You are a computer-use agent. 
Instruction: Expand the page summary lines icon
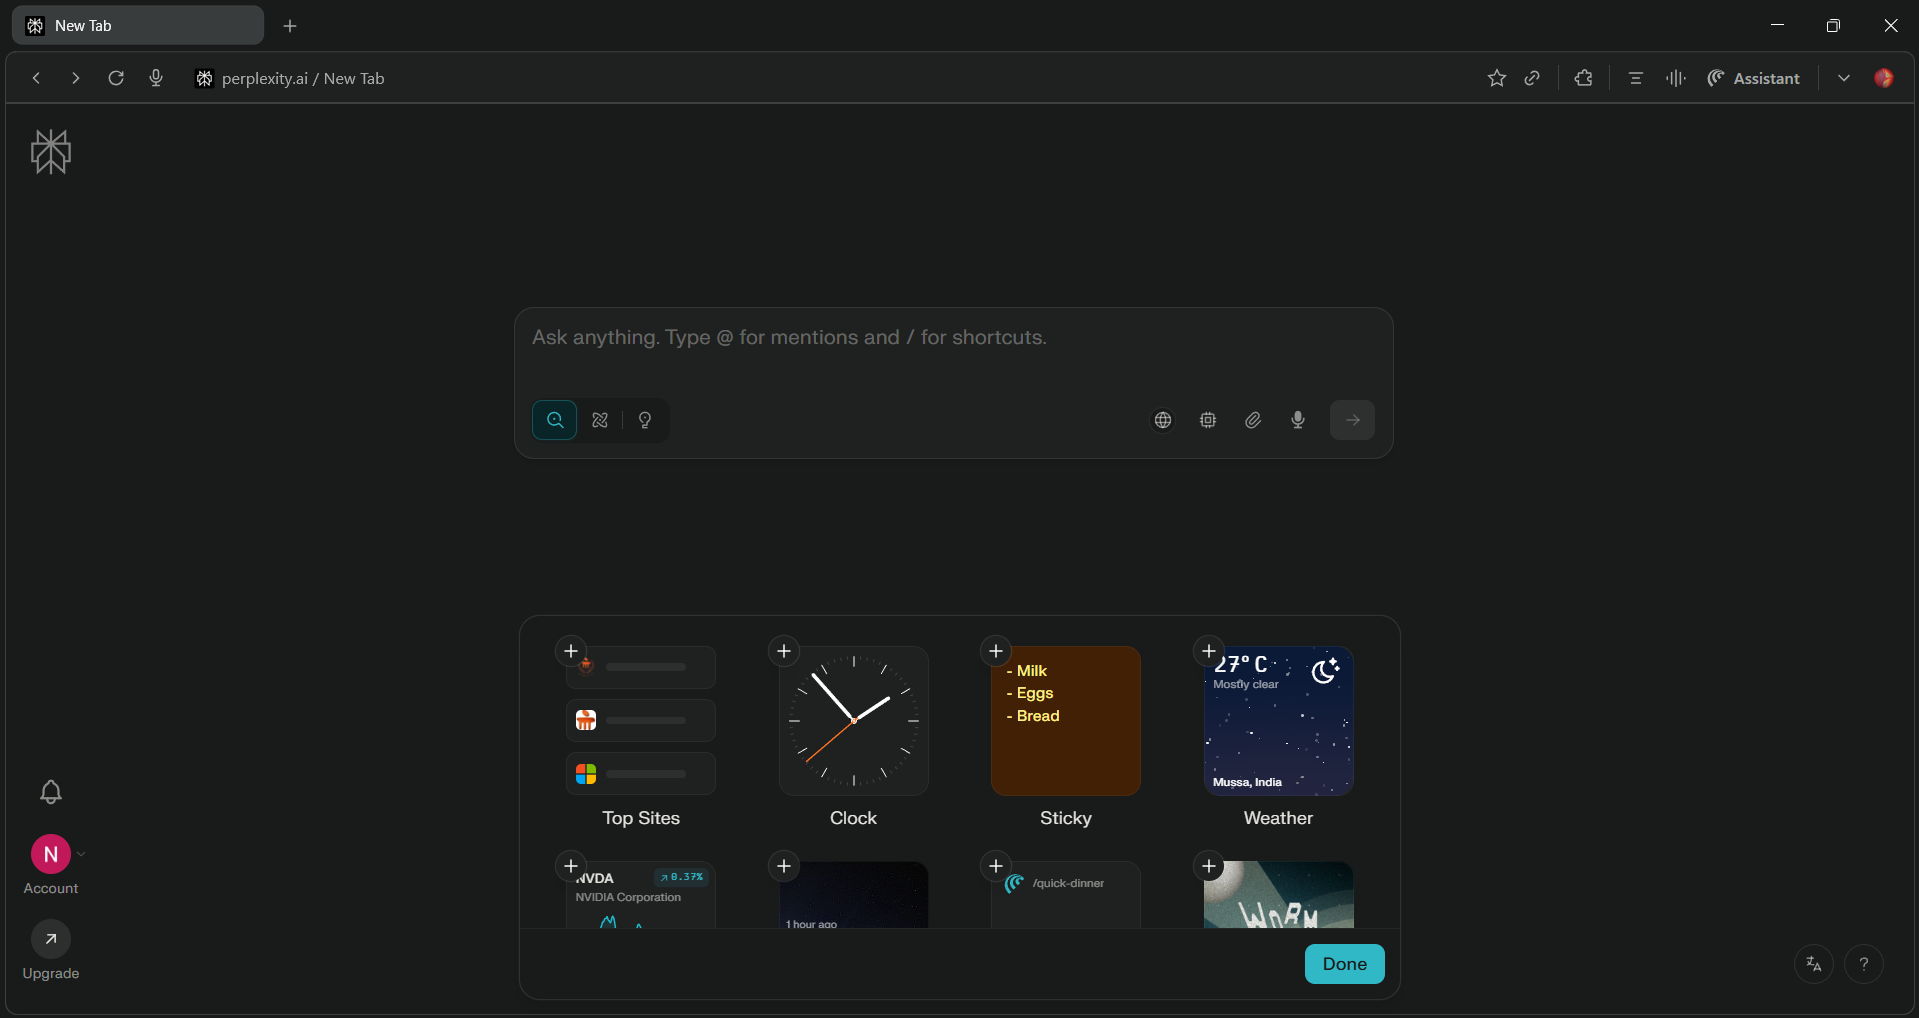[1635, 78]
